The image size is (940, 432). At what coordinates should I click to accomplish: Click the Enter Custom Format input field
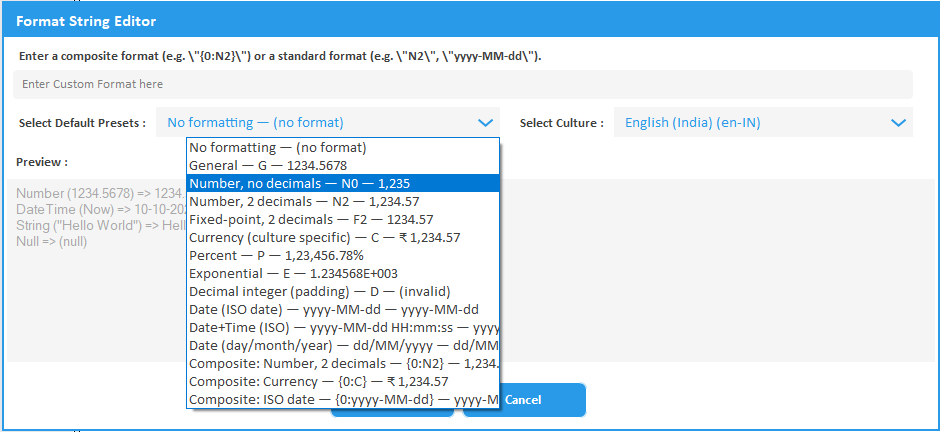(x=462, y=84)
